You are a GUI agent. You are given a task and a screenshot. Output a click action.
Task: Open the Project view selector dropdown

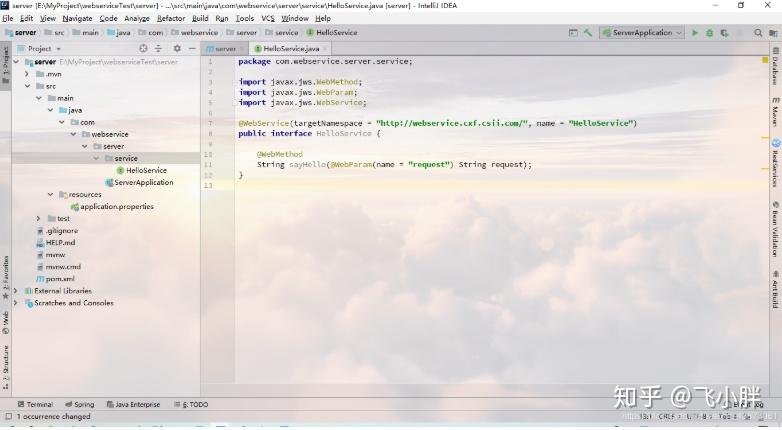coord(39,49)
